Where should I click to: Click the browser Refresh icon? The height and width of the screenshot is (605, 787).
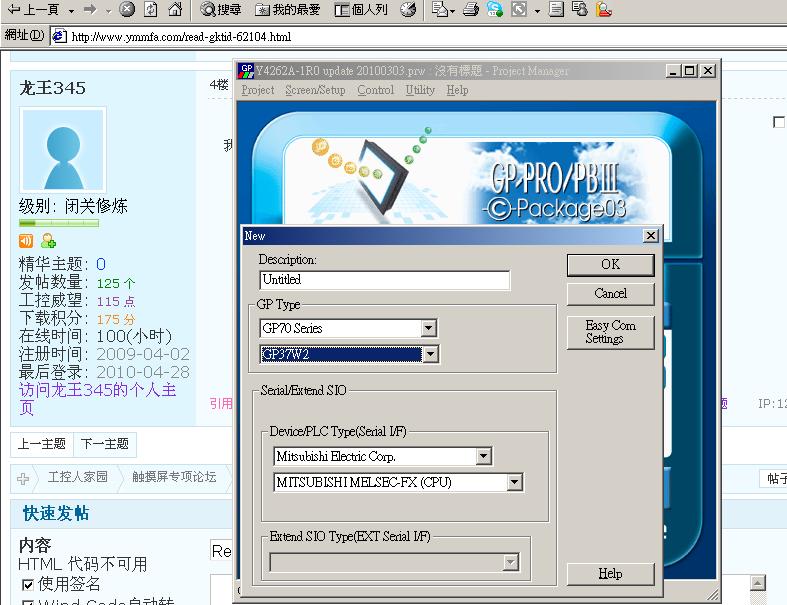151,10
